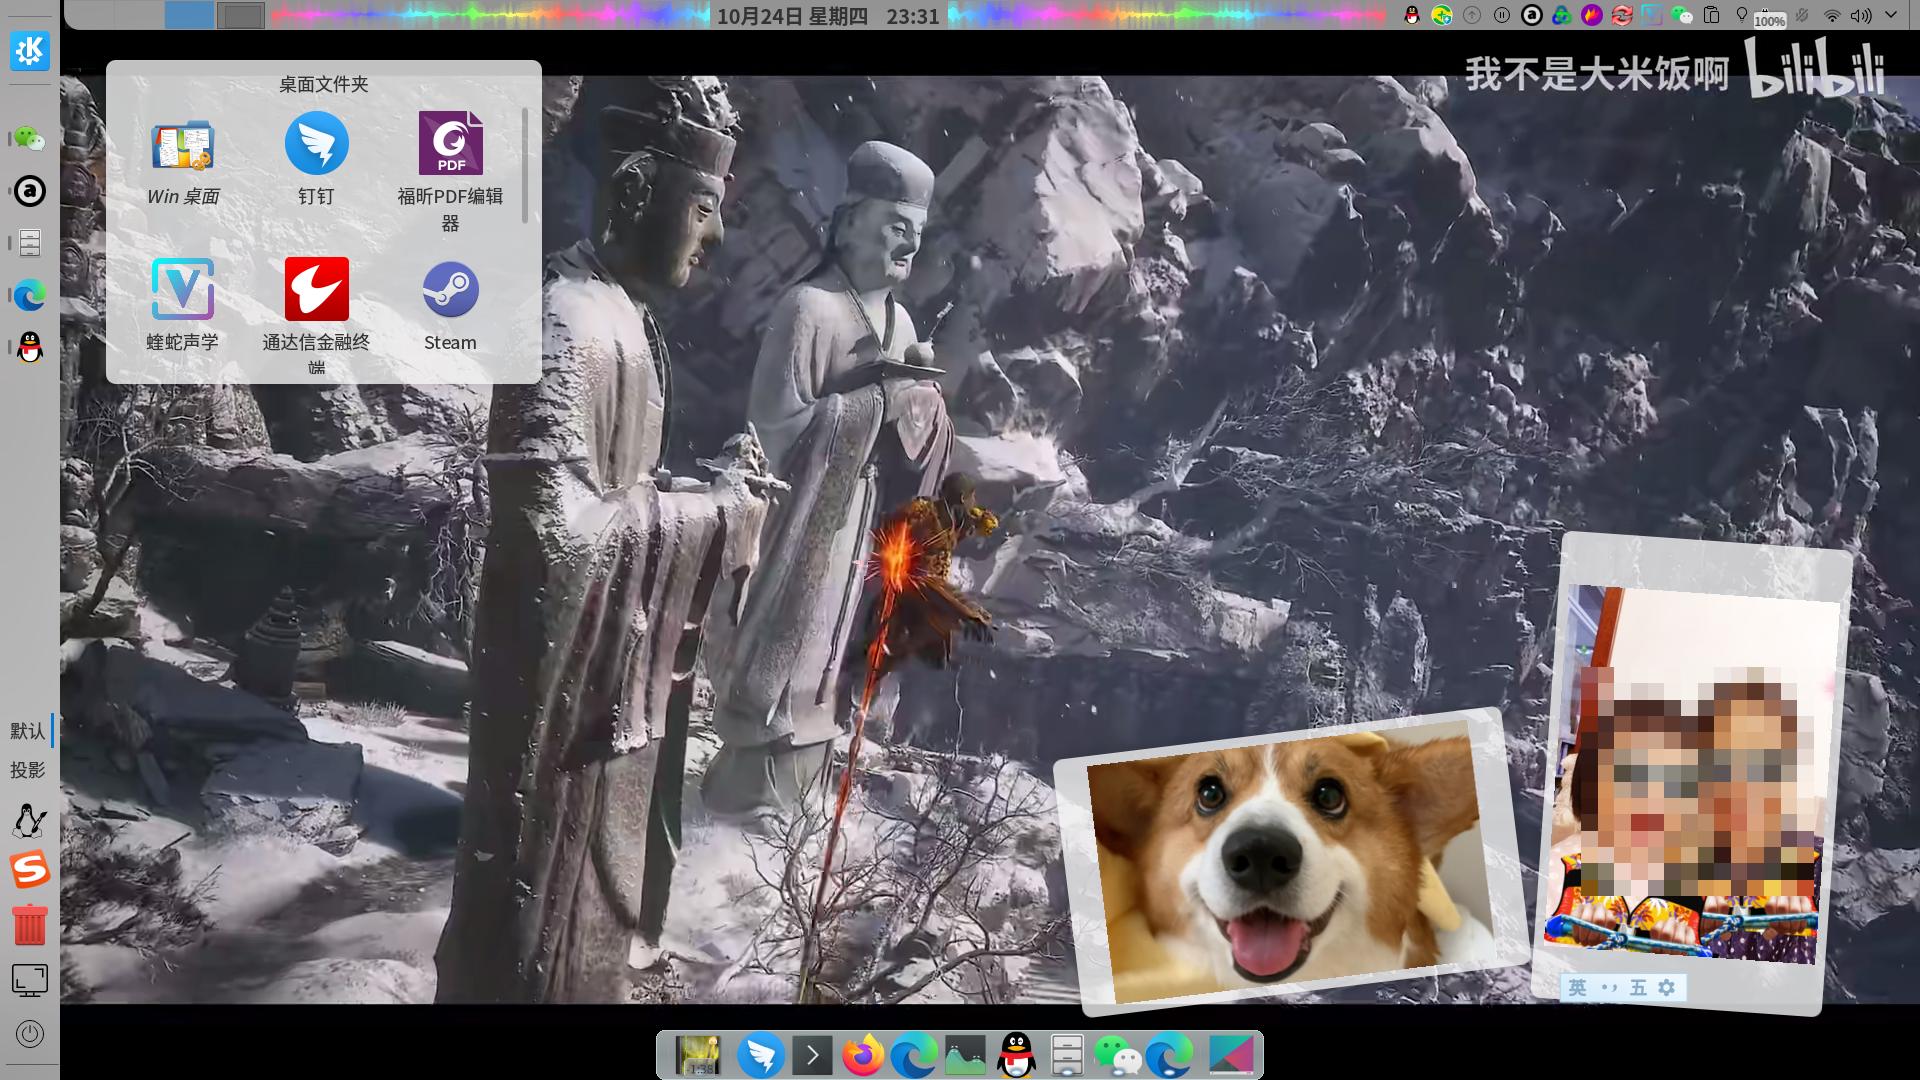
Task: Launch Microsoft Edge from the left sidebar panel
Action: [29, 295]
